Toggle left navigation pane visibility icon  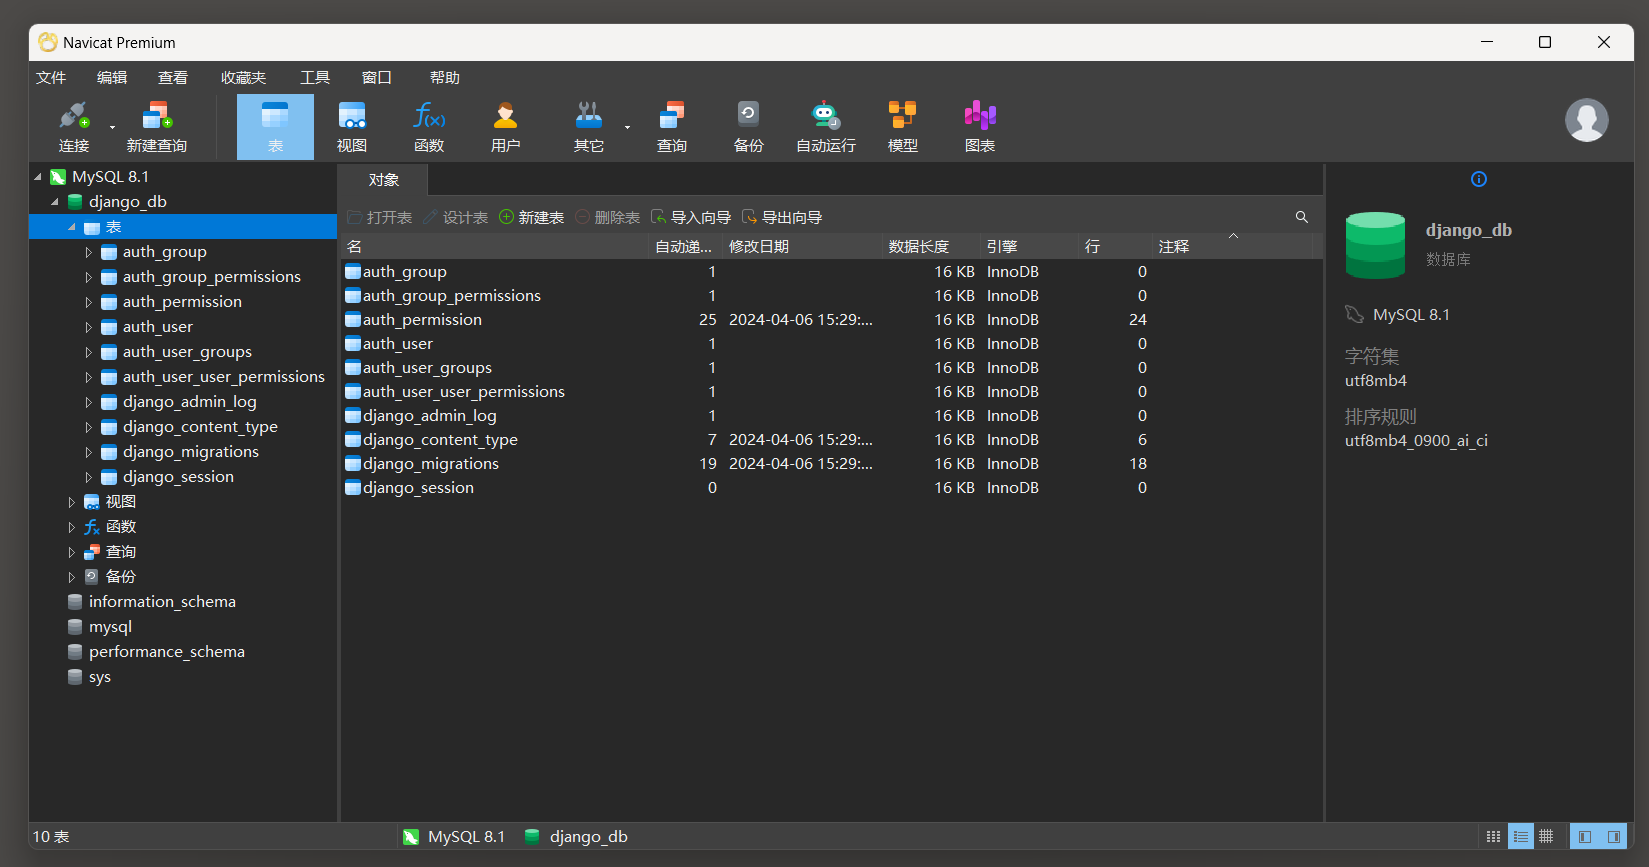click(x=1585, y=836)
